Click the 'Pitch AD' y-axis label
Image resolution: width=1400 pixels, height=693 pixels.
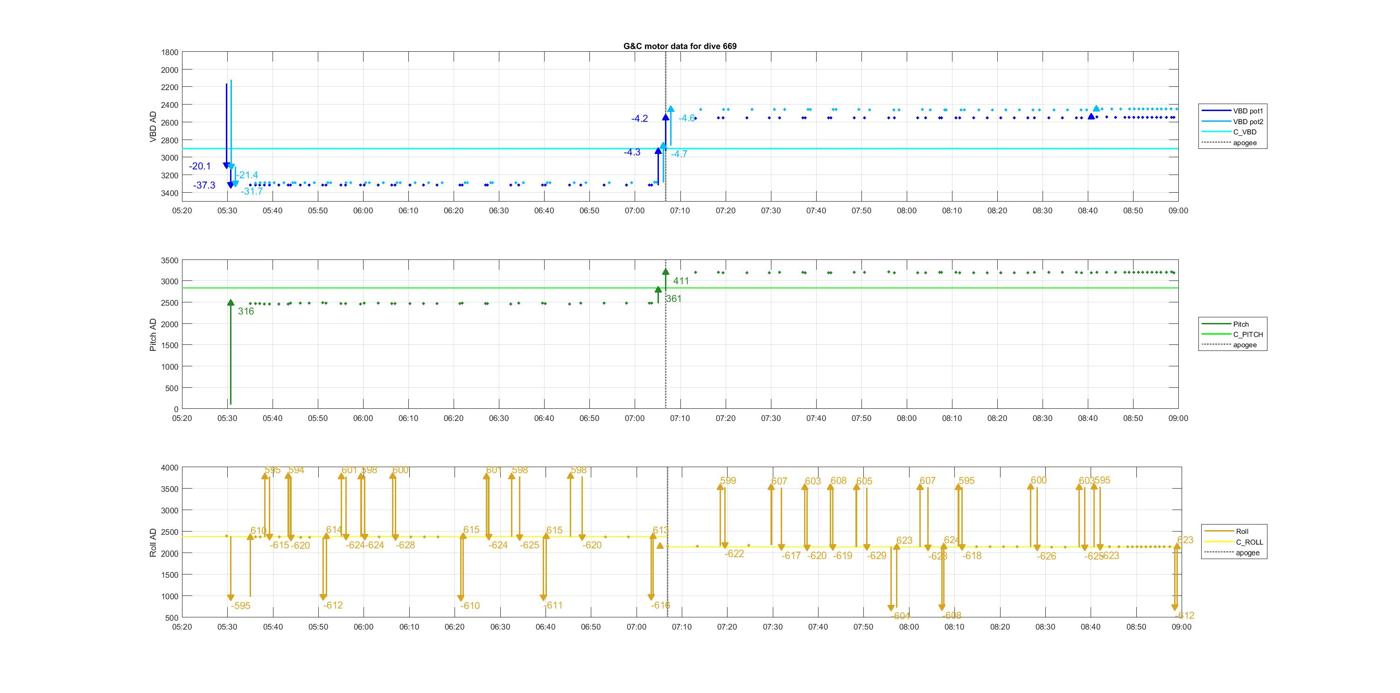153,334
